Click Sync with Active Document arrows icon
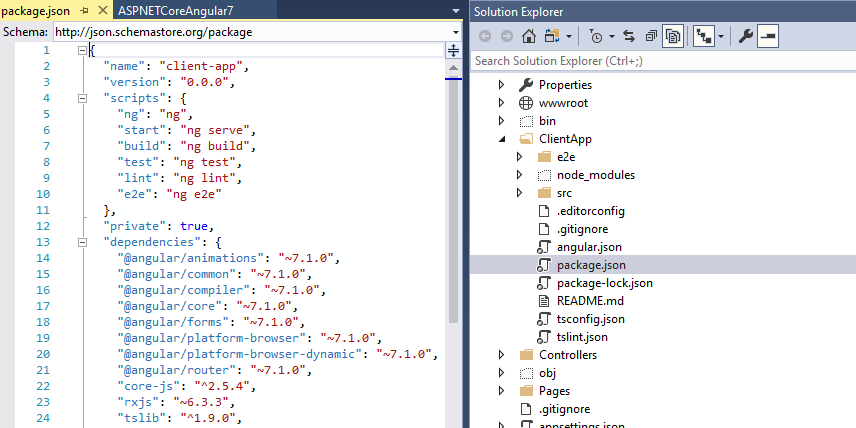The image size is (856, 428). tap(629, 37)
